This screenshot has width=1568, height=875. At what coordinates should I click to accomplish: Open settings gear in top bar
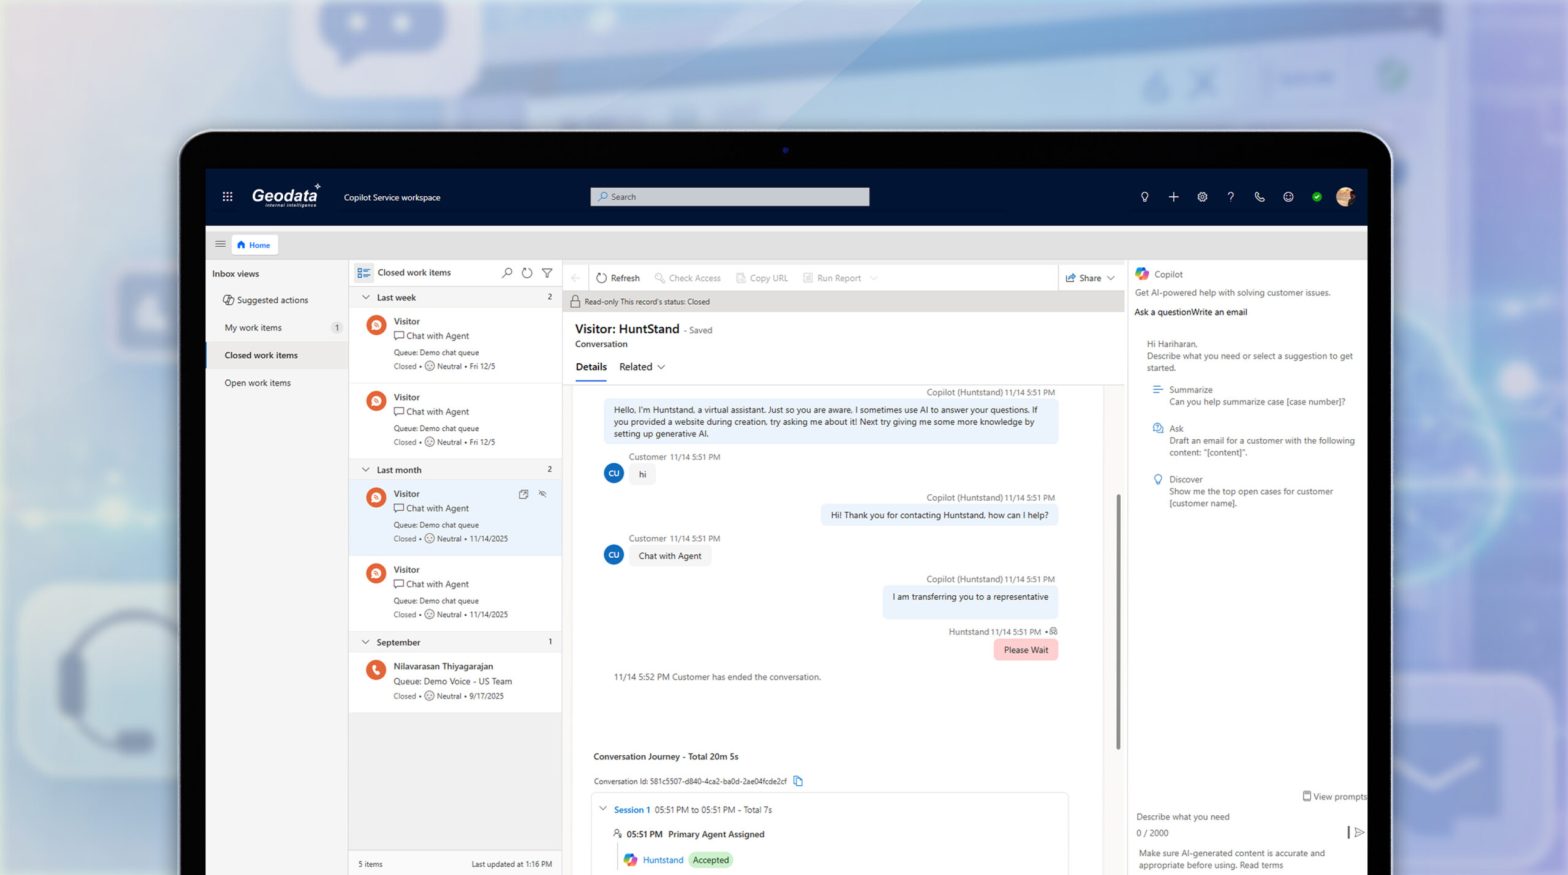tap(1202, 197)
